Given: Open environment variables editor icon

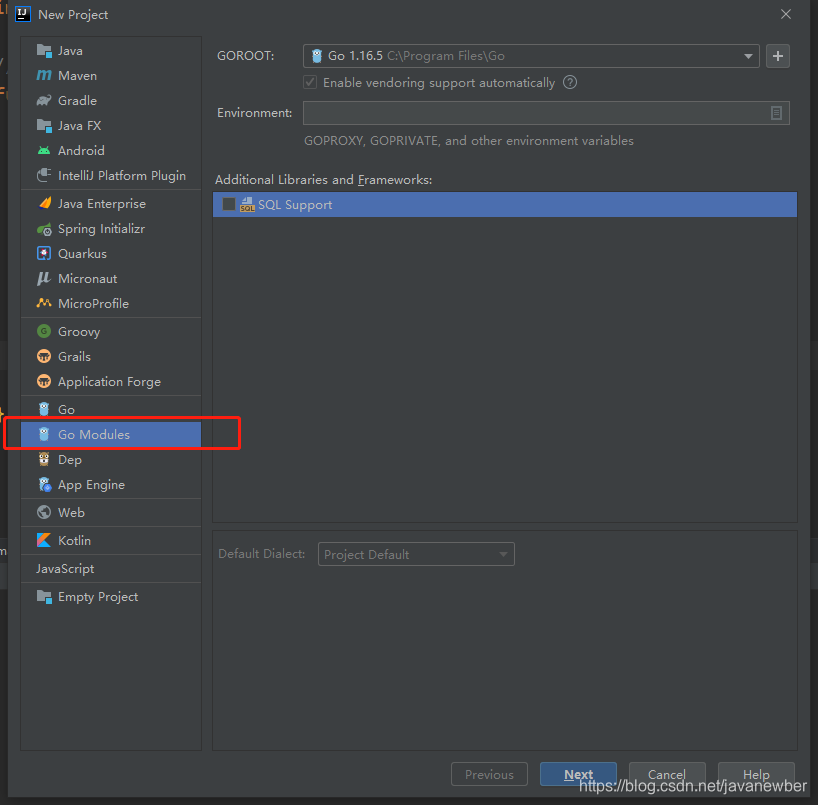Looking at the screenshot, I should [776, 113].
